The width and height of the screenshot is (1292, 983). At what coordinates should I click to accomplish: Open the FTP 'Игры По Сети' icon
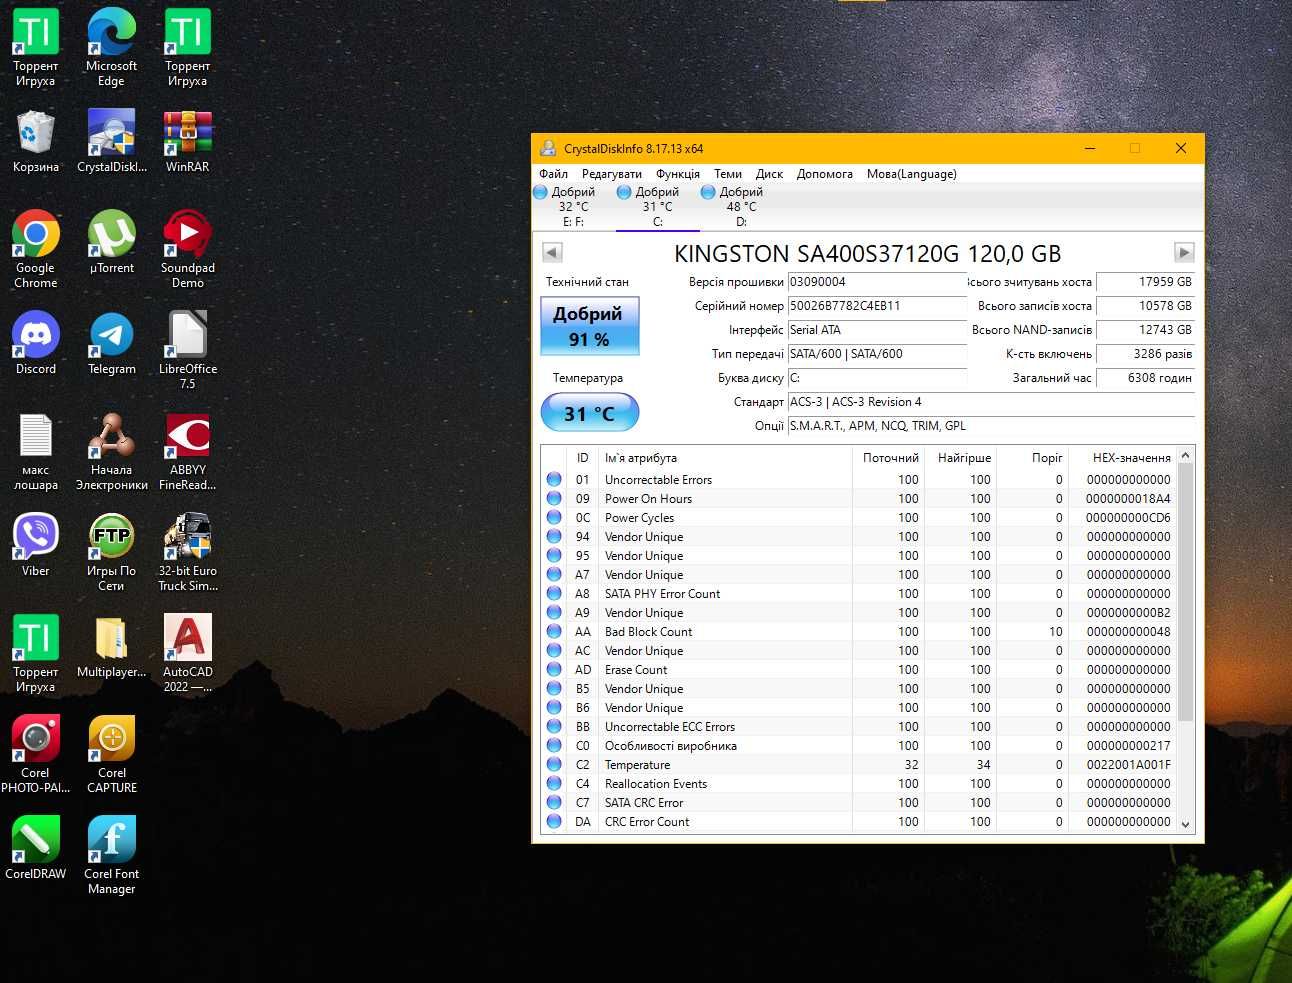click(111, 552)
